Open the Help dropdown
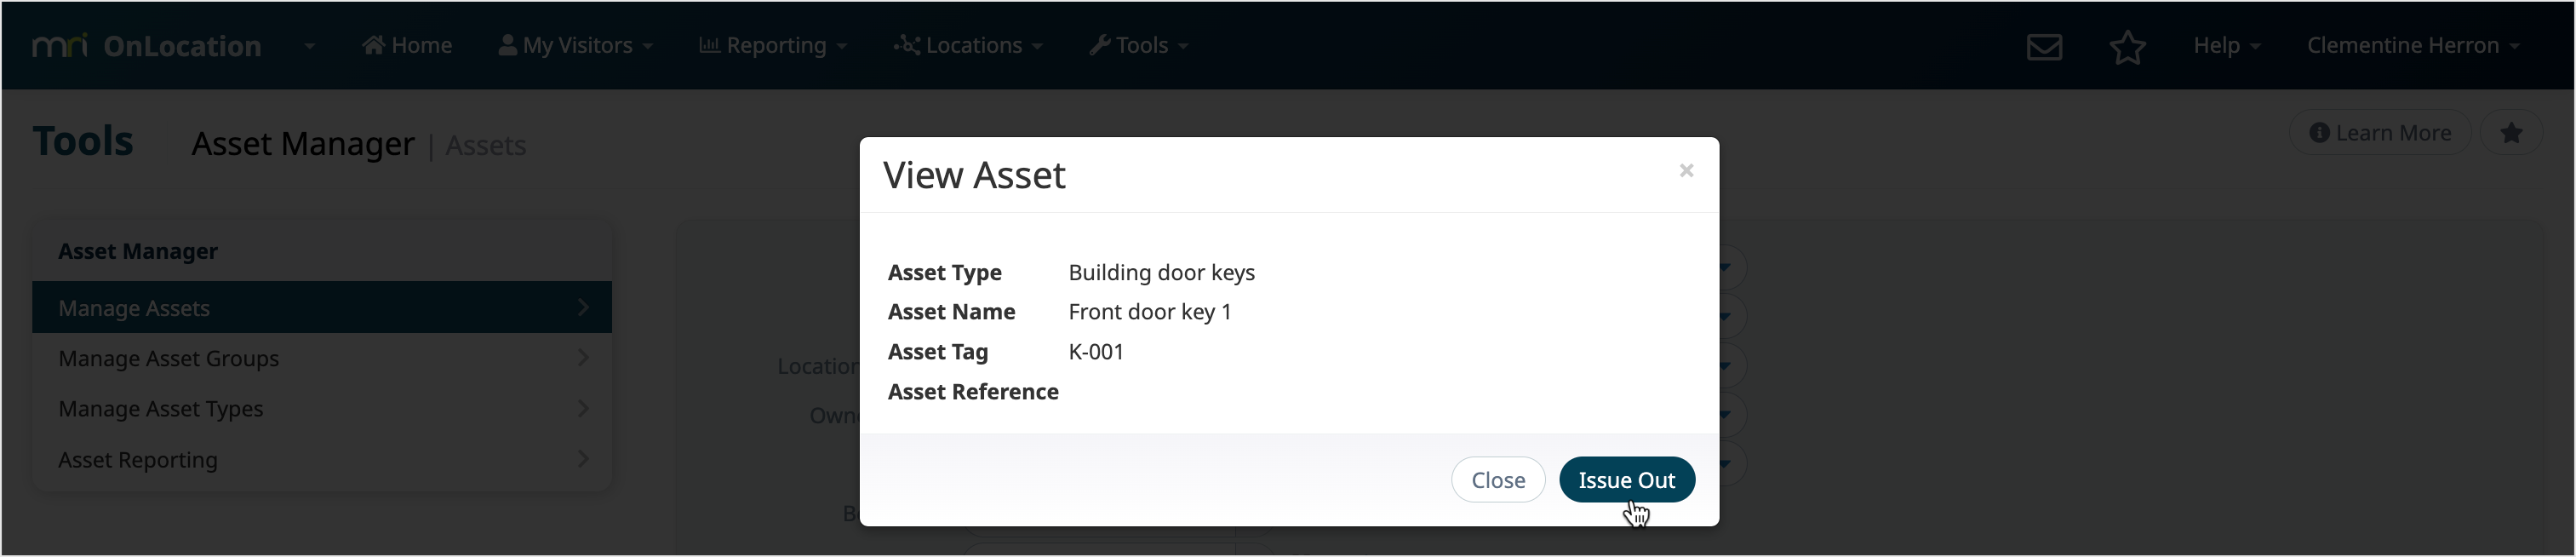 coord(2226,45)
